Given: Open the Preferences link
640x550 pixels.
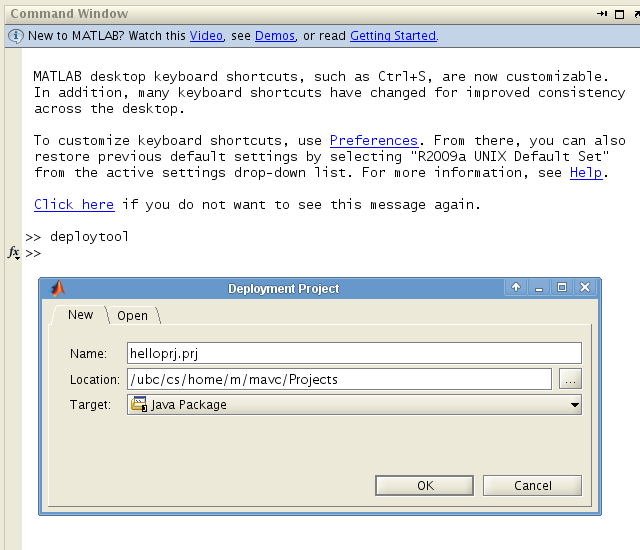Looking at the screenshot, I should (x=374, y=140).
